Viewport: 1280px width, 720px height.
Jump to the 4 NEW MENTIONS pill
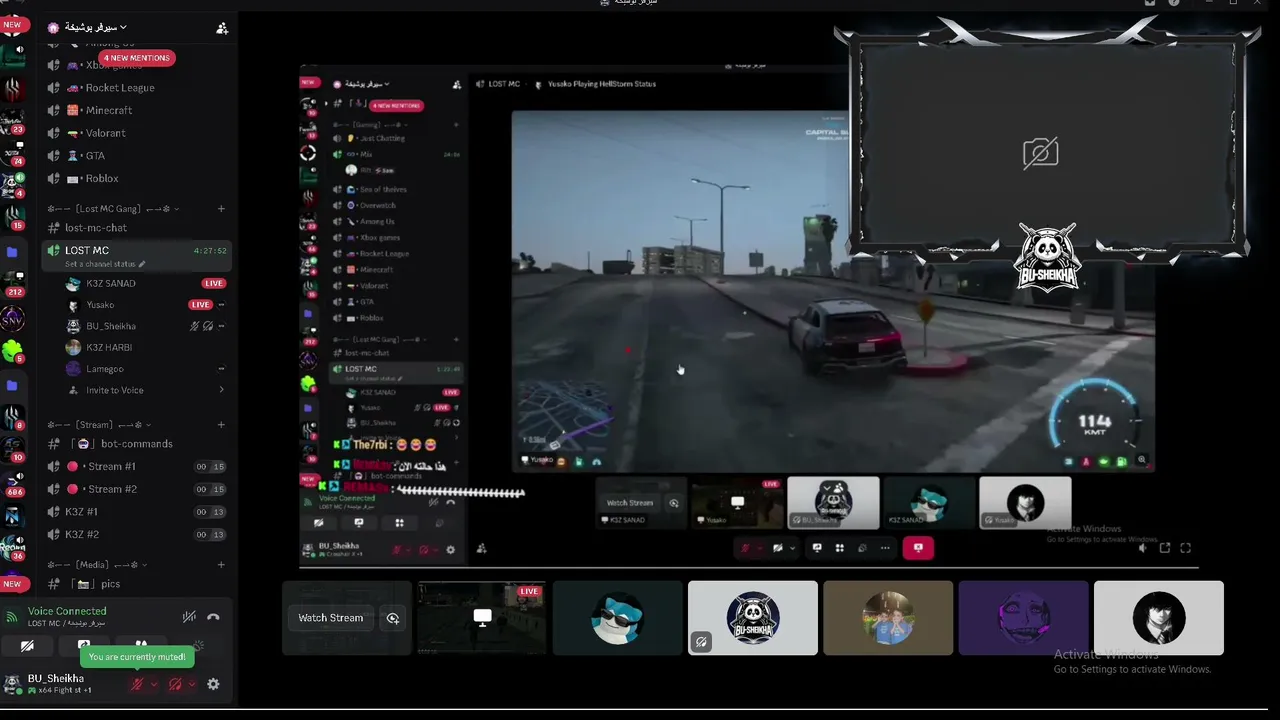click(136, 58)
